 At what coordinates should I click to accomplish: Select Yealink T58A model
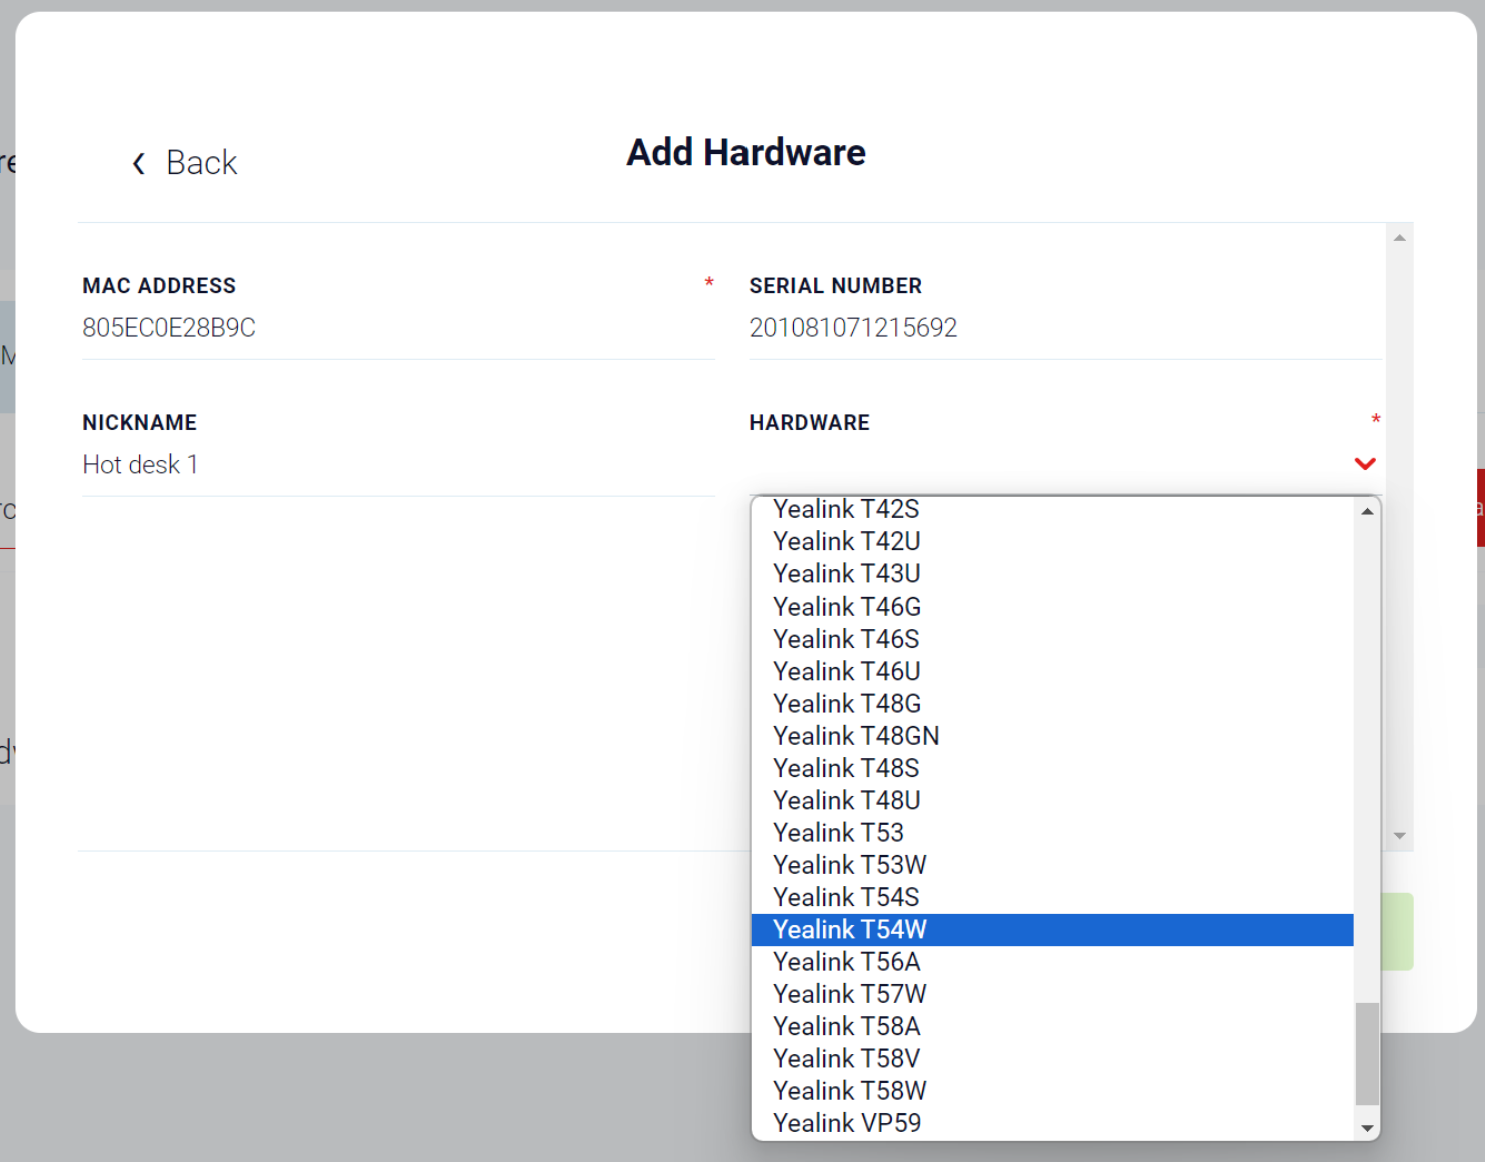point(1052,1026)
